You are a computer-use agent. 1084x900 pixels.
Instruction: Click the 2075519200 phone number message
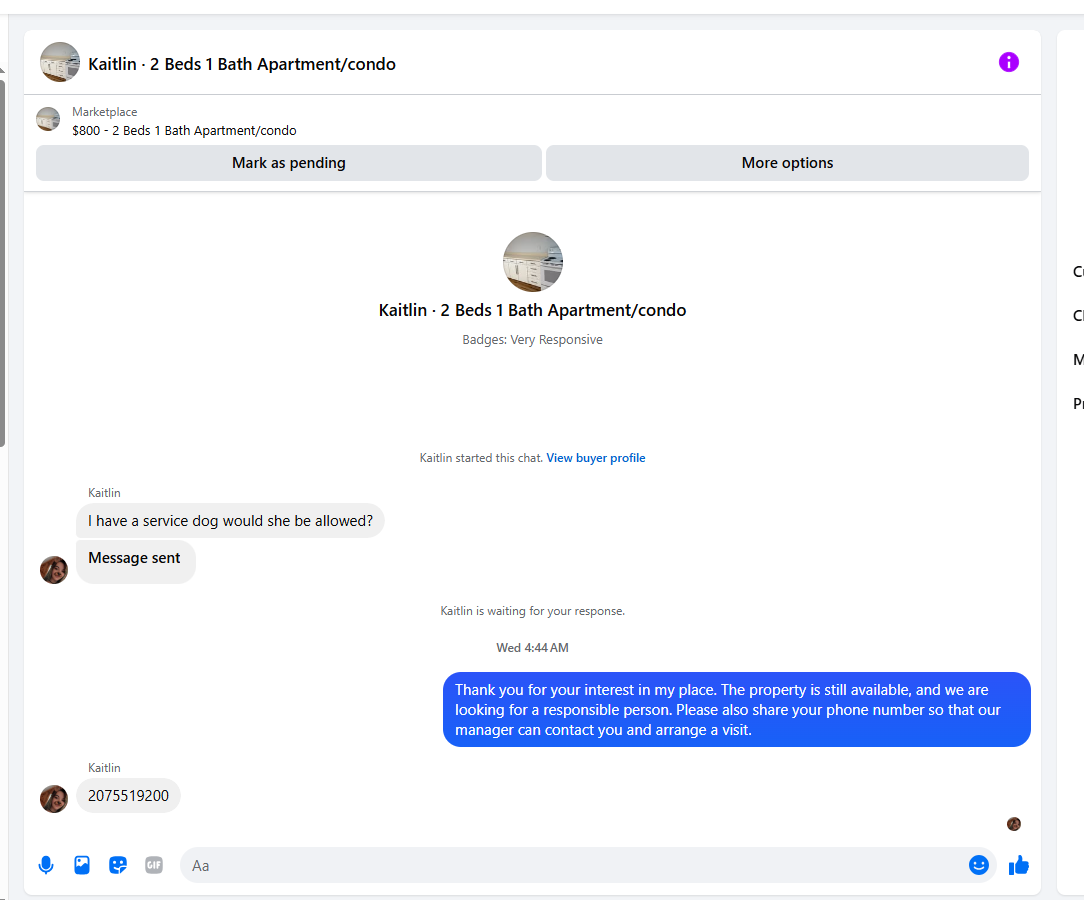click(129, 796)
